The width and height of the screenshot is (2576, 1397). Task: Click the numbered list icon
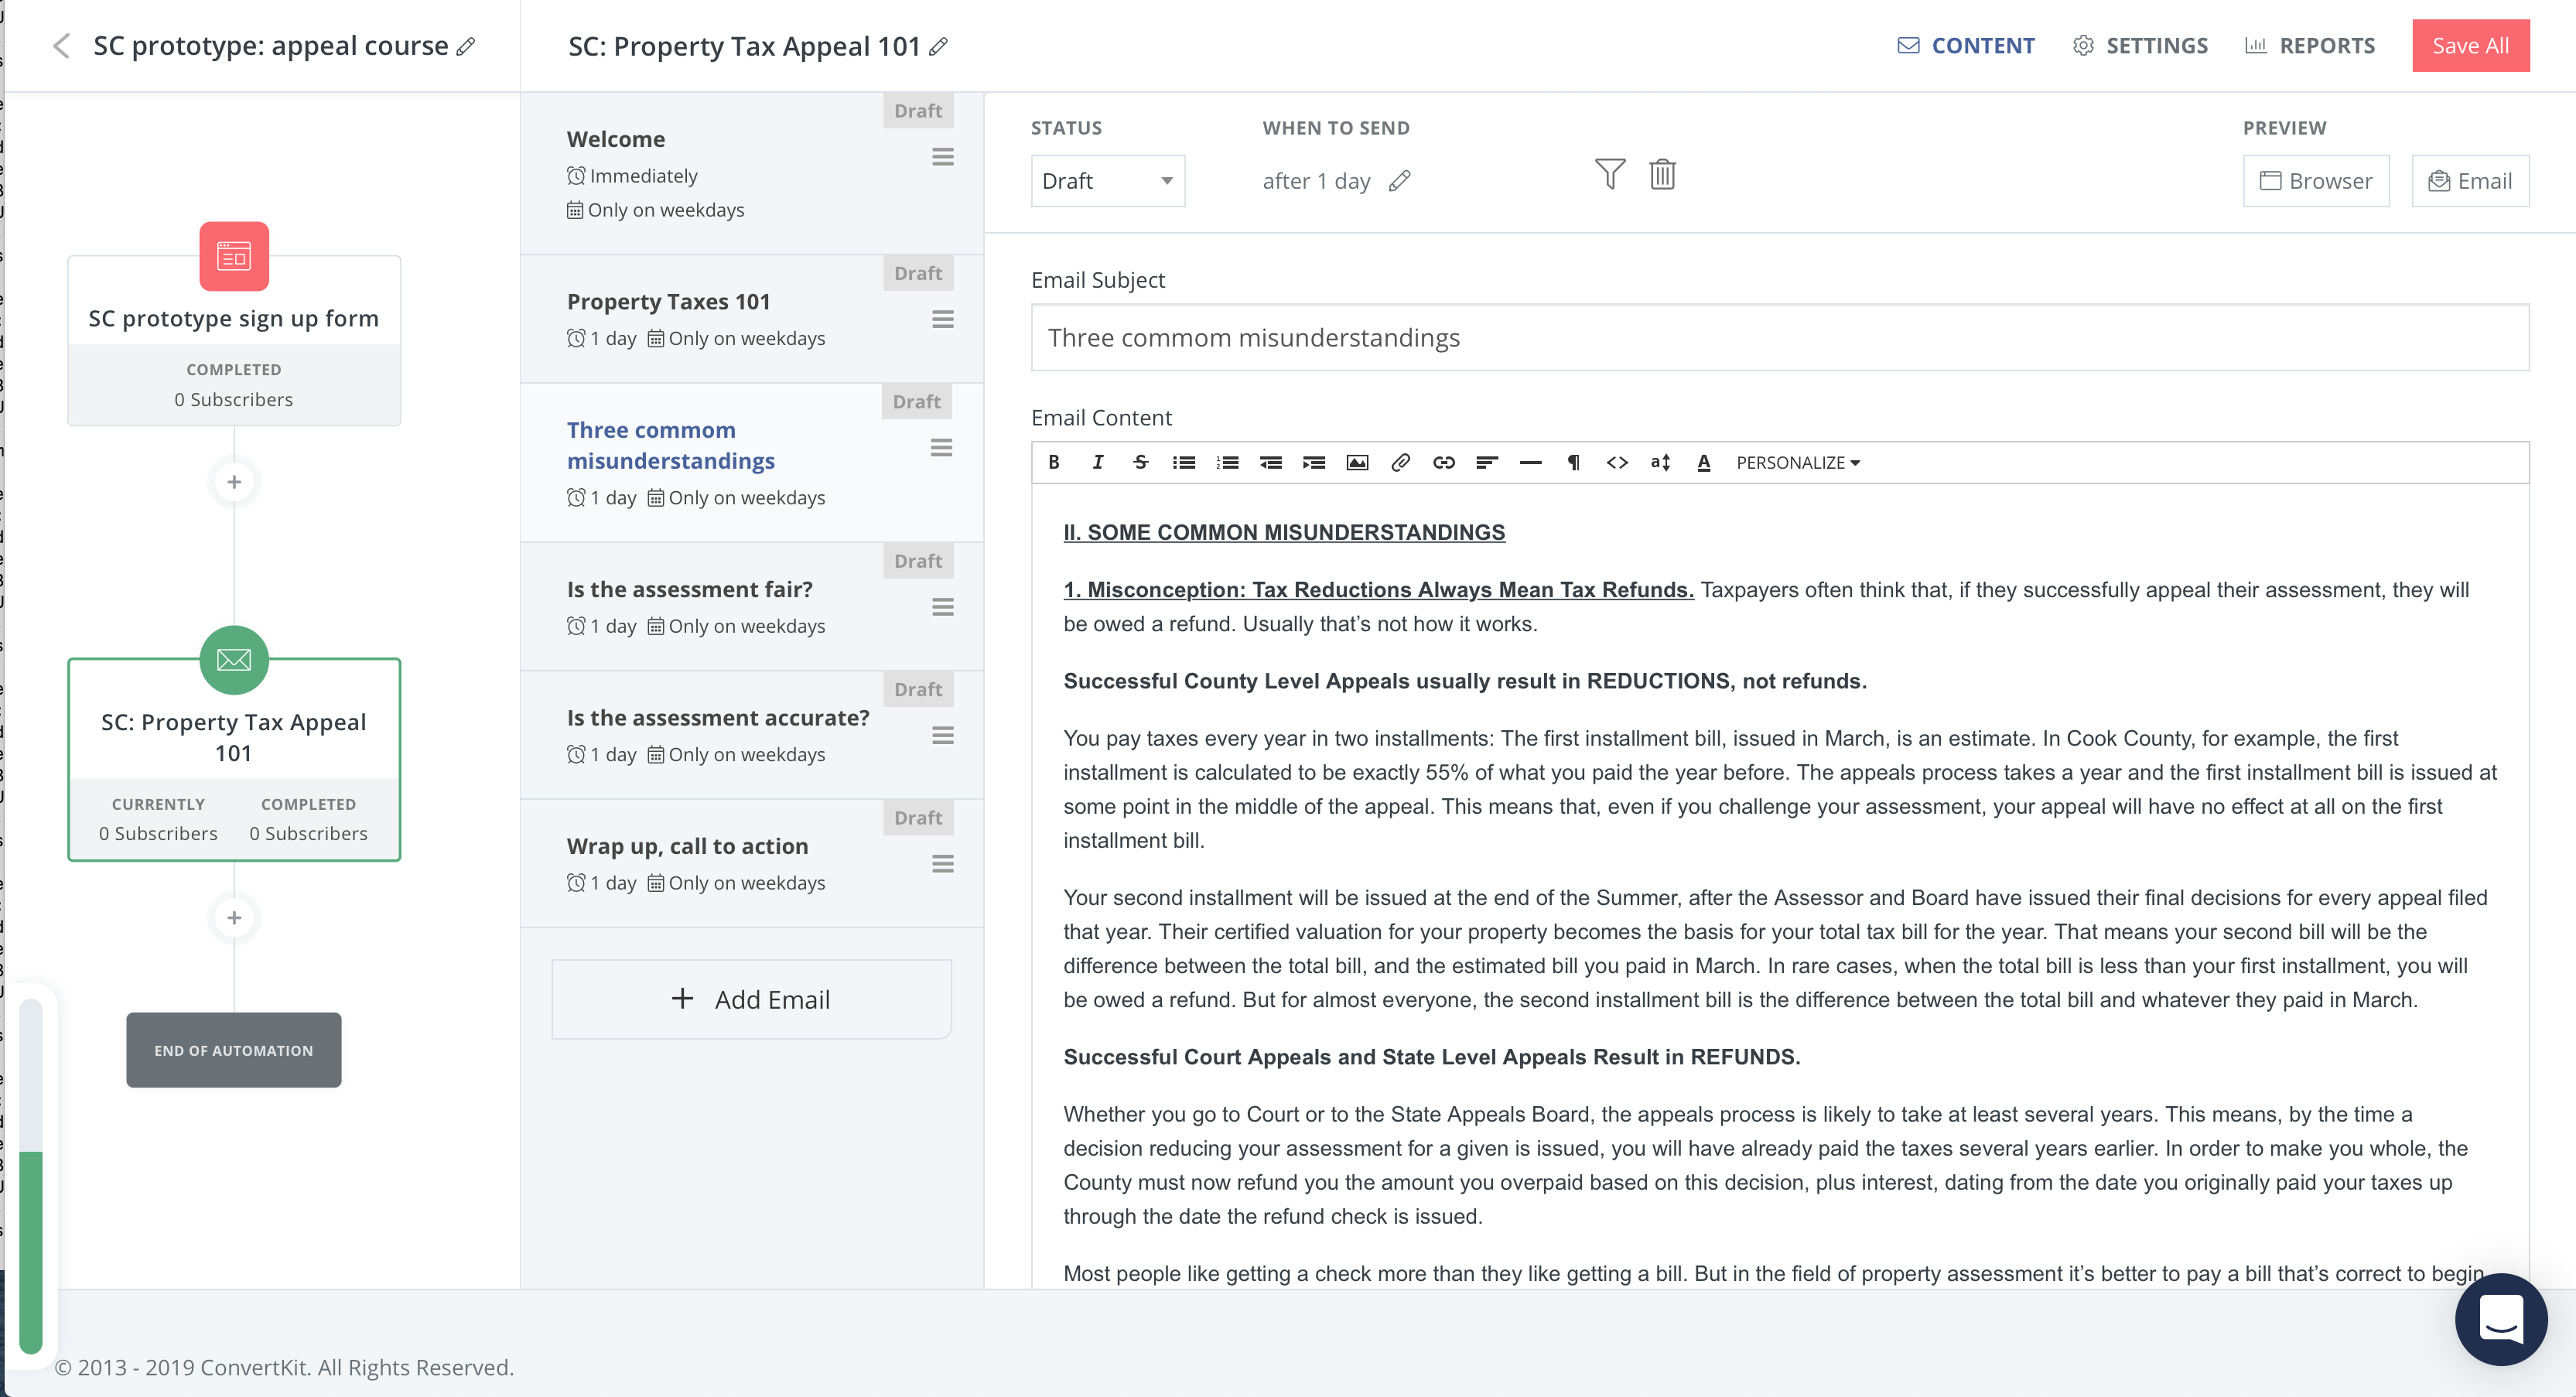(1227, 462)
